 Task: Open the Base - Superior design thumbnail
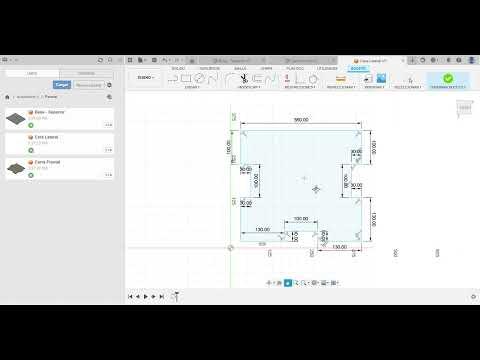15,118
